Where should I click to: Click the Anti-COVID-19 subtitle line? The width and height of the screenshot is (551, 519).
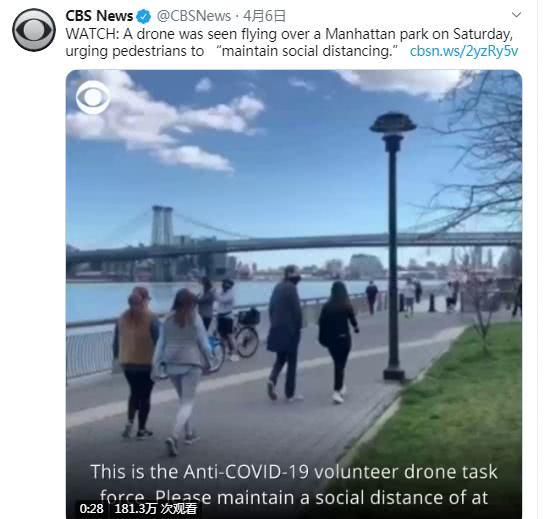tap(294, 472)
